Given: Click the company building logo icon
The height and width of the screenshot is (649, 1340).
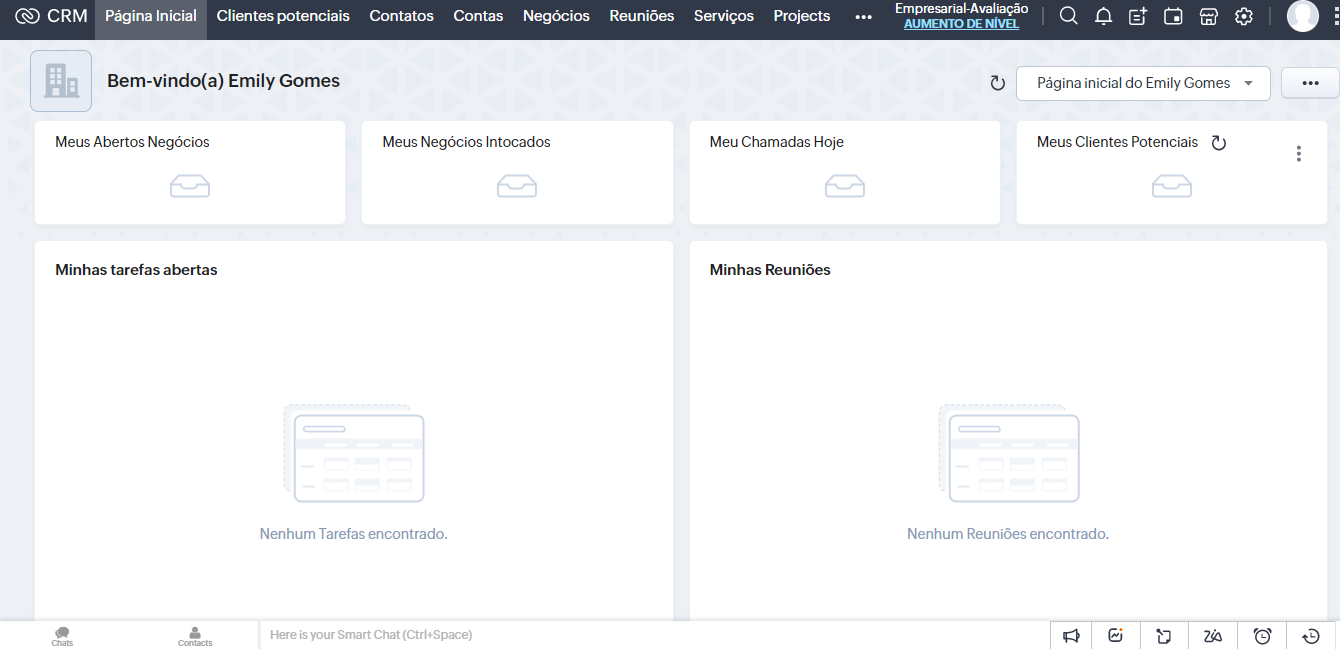Looking at the screenshot, I should pos(61,81).
